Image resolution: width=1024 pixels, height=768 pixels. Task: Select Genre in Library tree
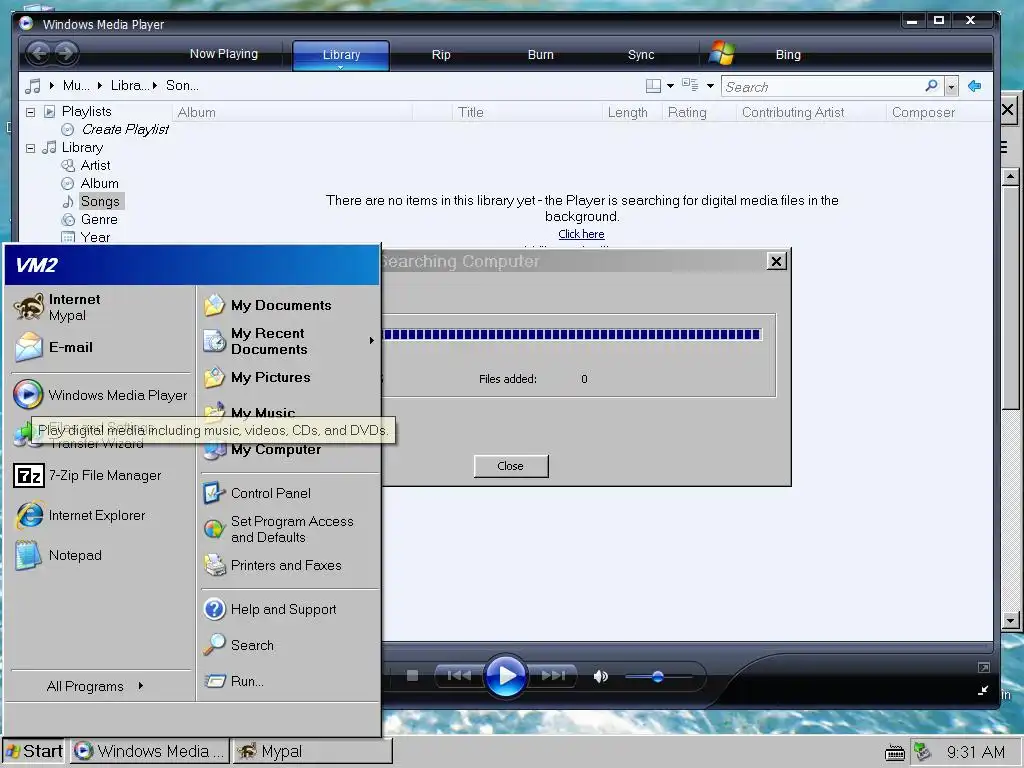click(99, 219)
